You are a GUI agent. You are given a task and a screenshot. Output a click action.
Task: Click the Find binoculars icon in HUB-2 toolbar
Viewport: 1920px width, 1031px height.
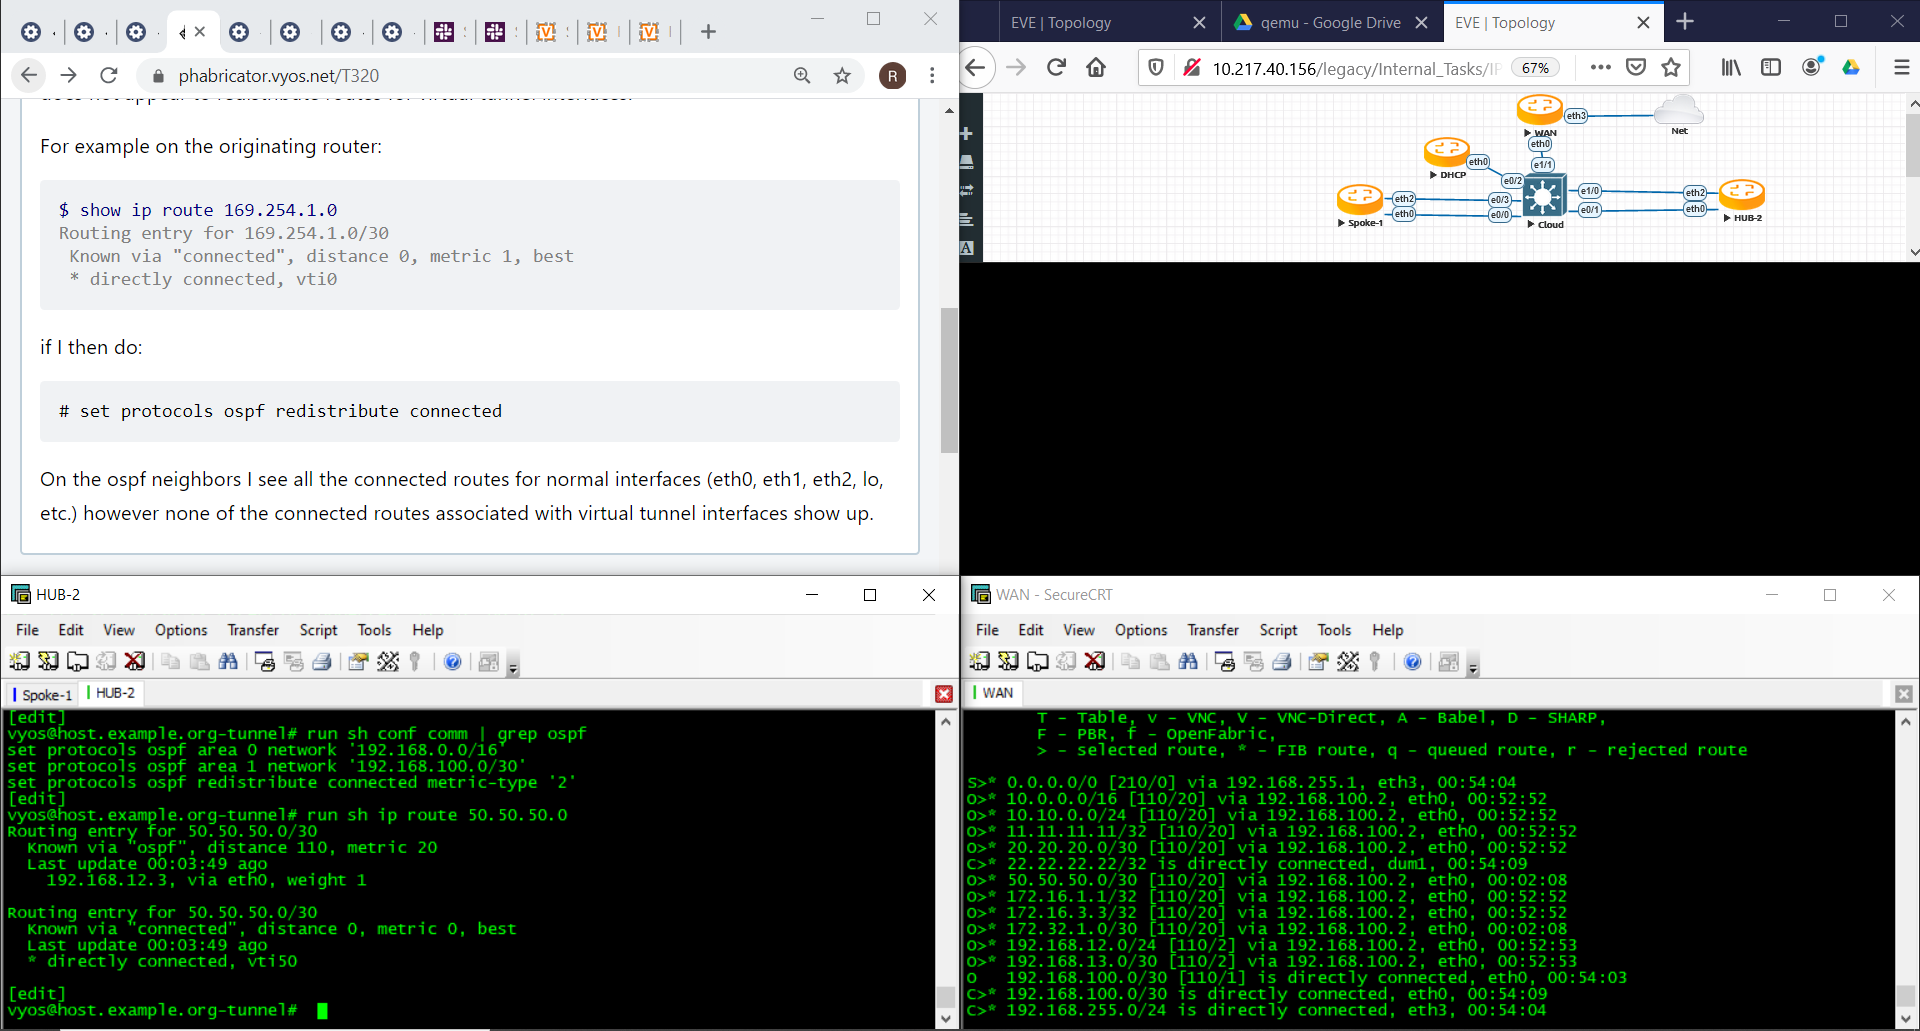[228, 661]
